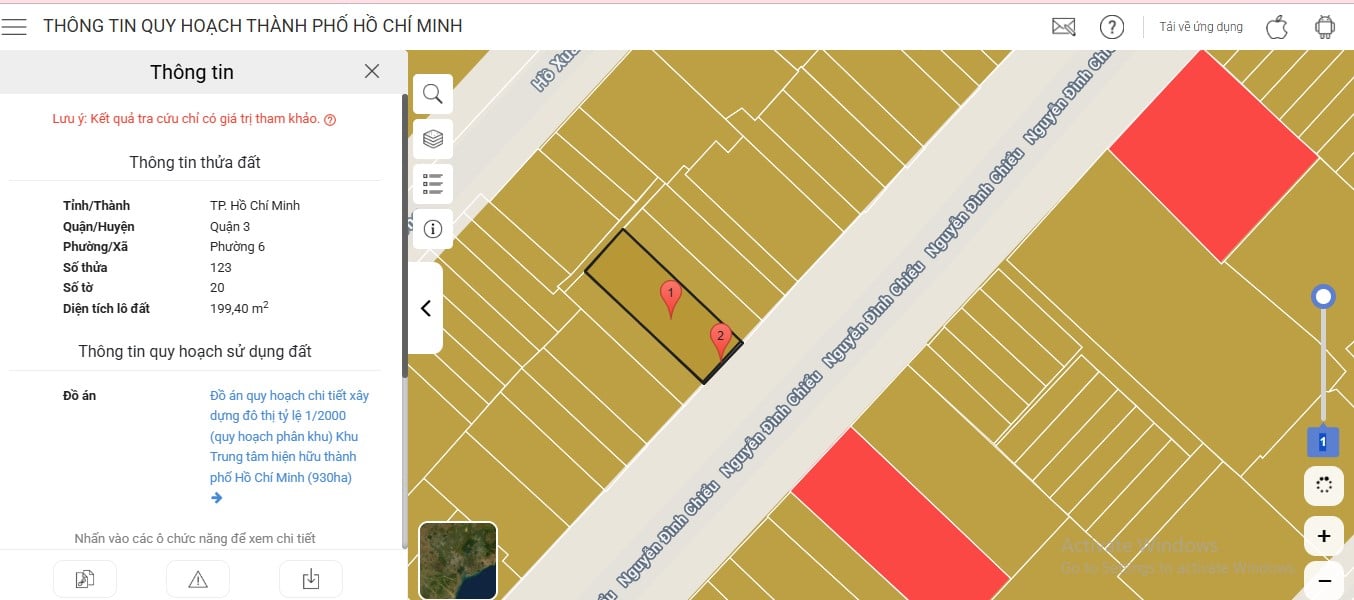Open the Đồ án quy hoạch chi tiết link
Image resolution: width=1354 pixels, height=600 pixels.
coord(289,436)
